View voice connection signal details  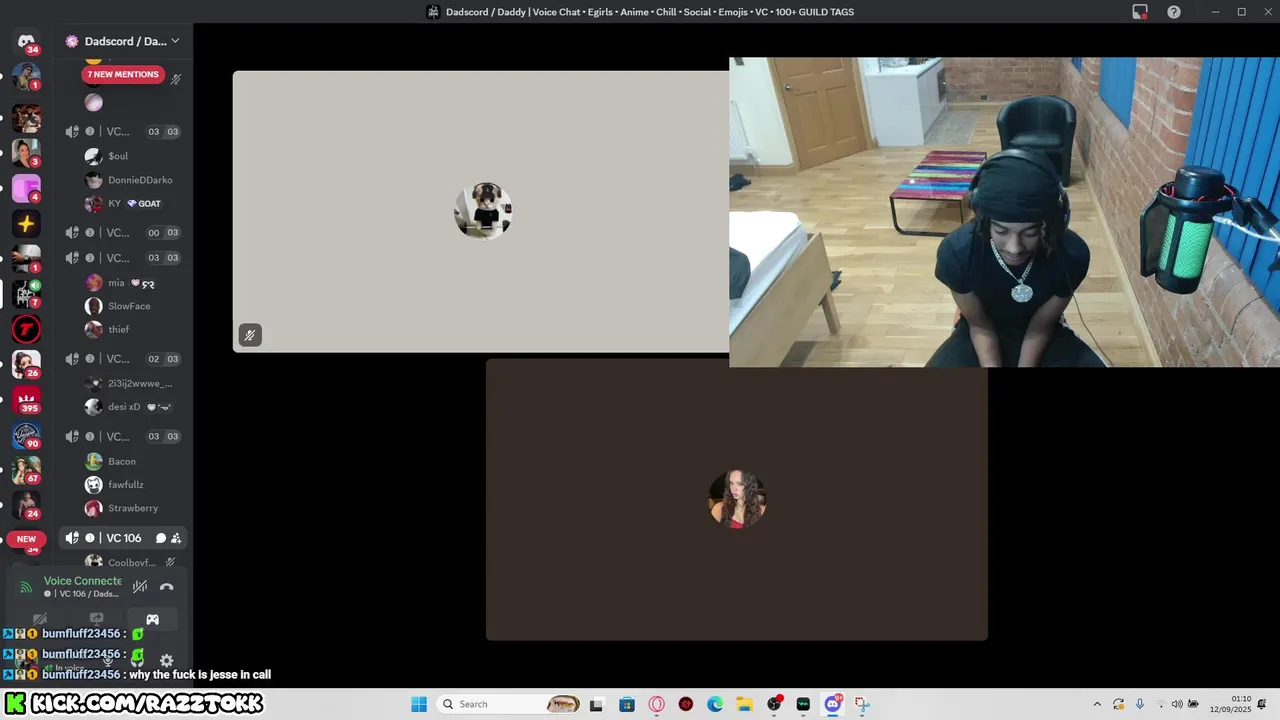26,587
